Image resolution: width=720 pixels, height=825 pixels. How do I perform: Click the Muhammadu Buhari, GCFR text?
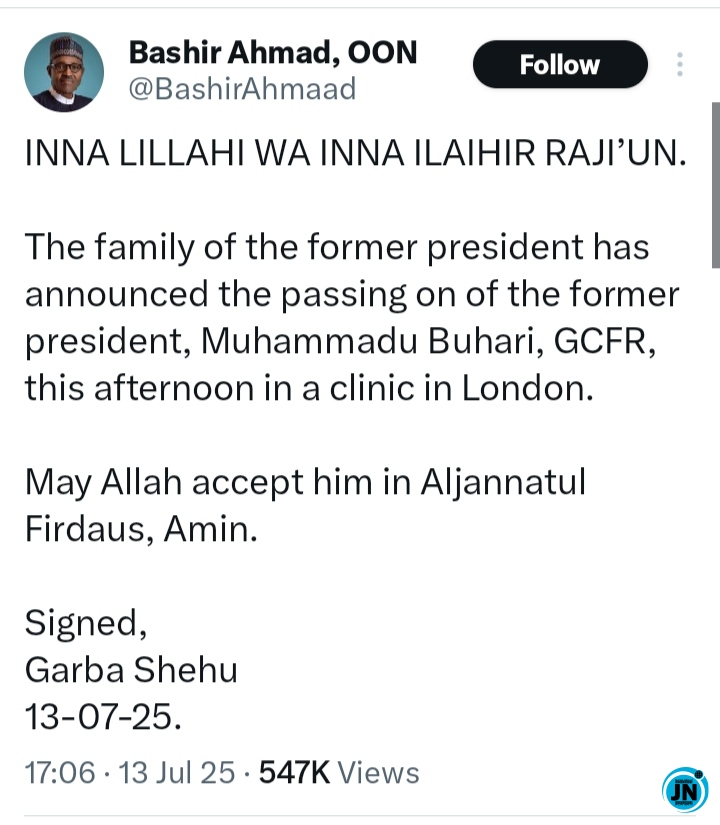[428, 341]
